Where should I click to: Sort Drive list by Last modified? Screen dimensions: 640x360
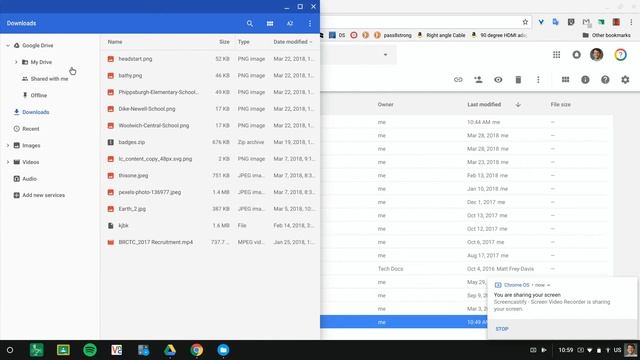click(484, 104)
